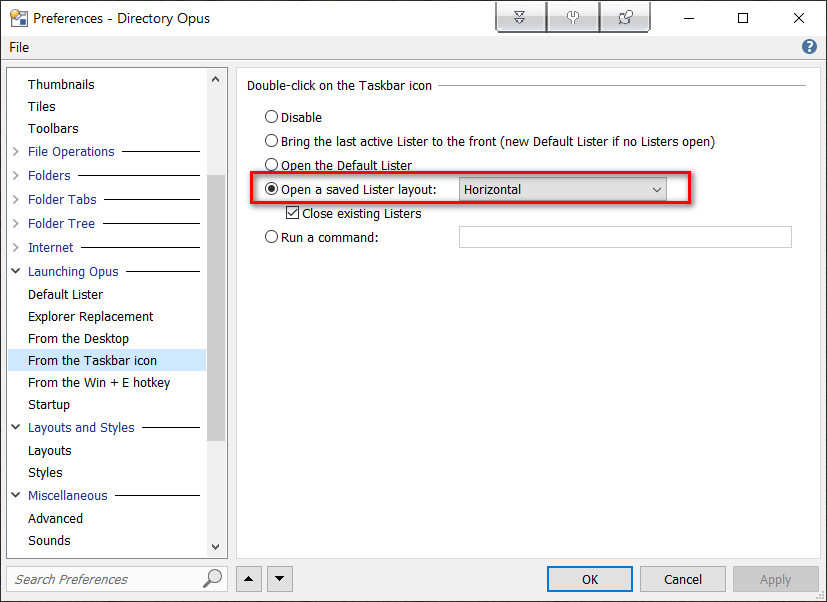Expand the File Operations category
The width and height of the screenshot is (827, 602).
coord(16,152)
